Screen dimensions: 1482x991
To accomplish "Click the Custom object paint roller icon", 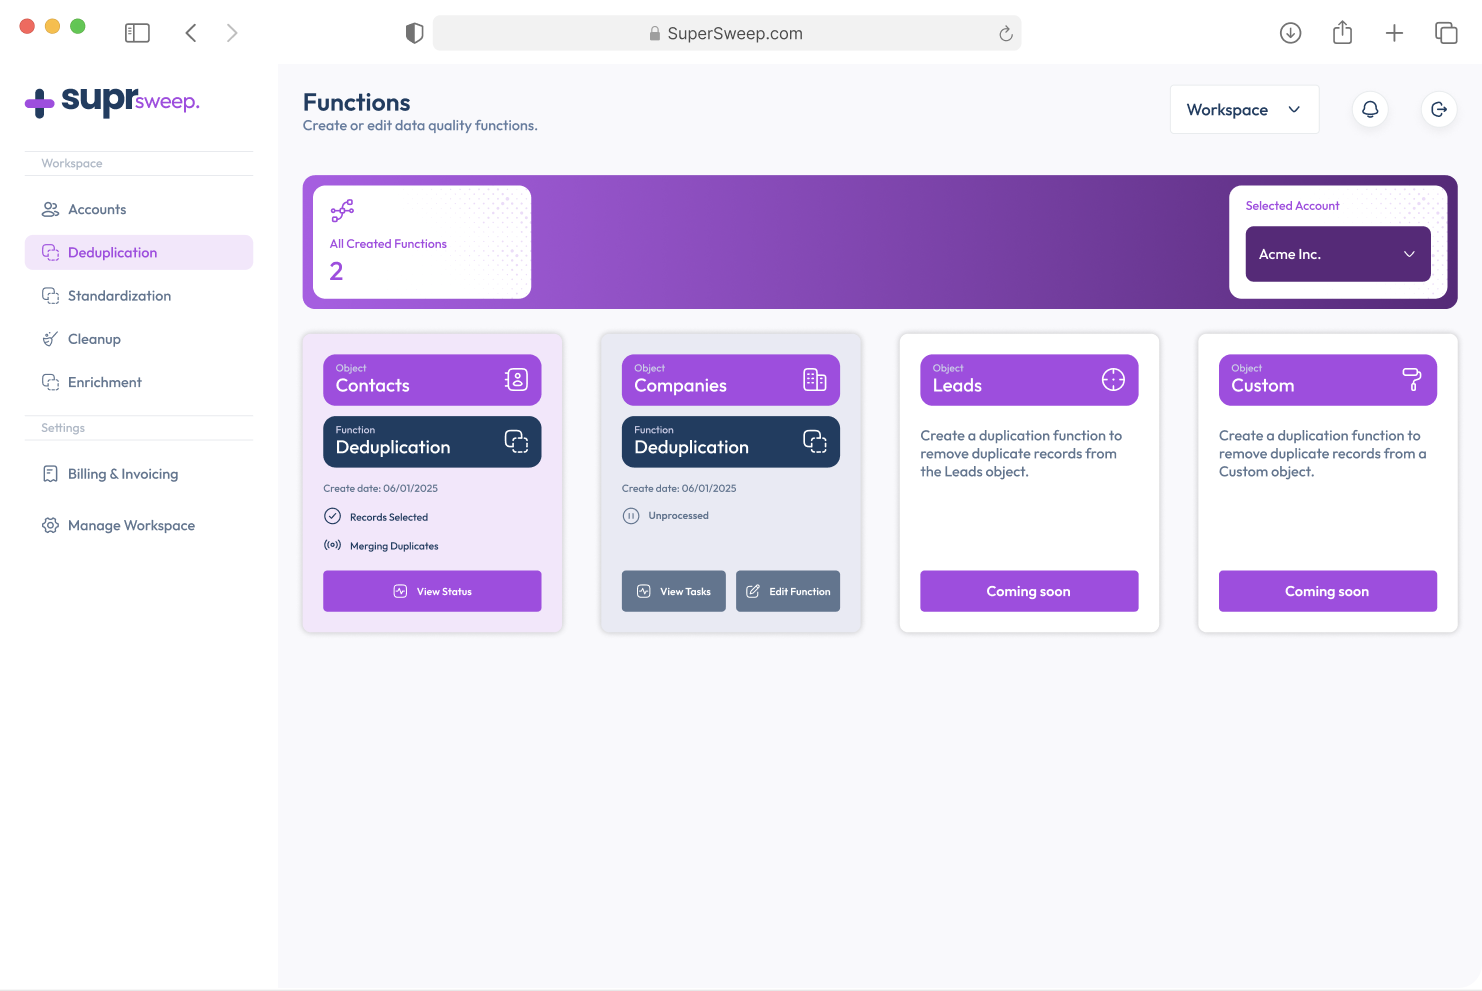I will coord(1411,380).
